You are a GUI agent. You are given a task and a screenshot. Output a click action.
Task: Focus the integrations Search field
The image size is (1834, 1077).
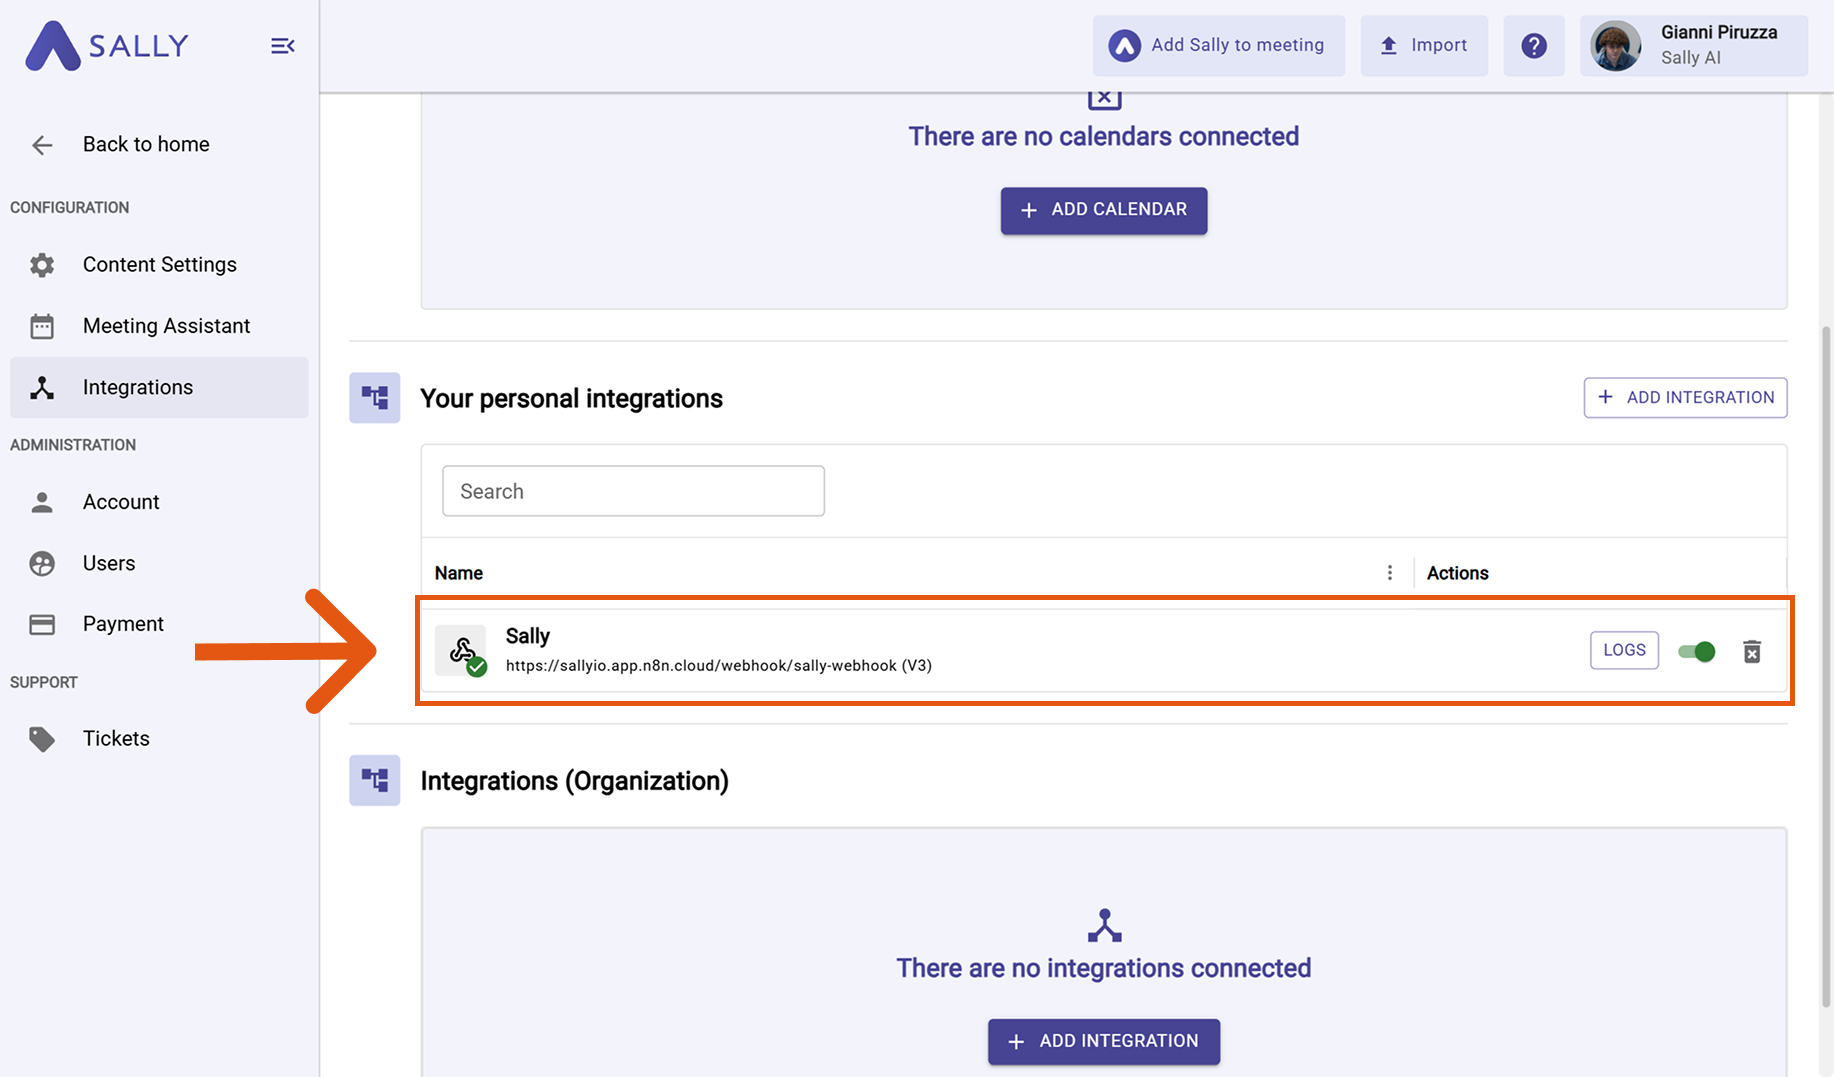click(x=633, y=491)
